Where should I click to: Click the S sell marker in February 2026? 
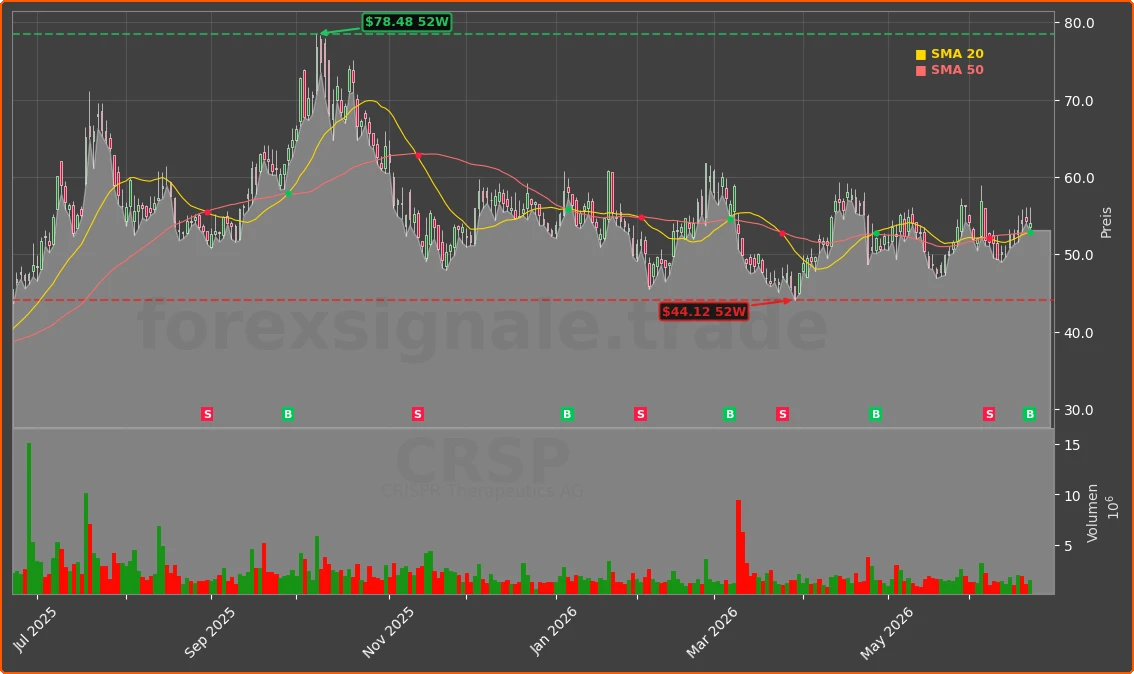click(640, 414)
